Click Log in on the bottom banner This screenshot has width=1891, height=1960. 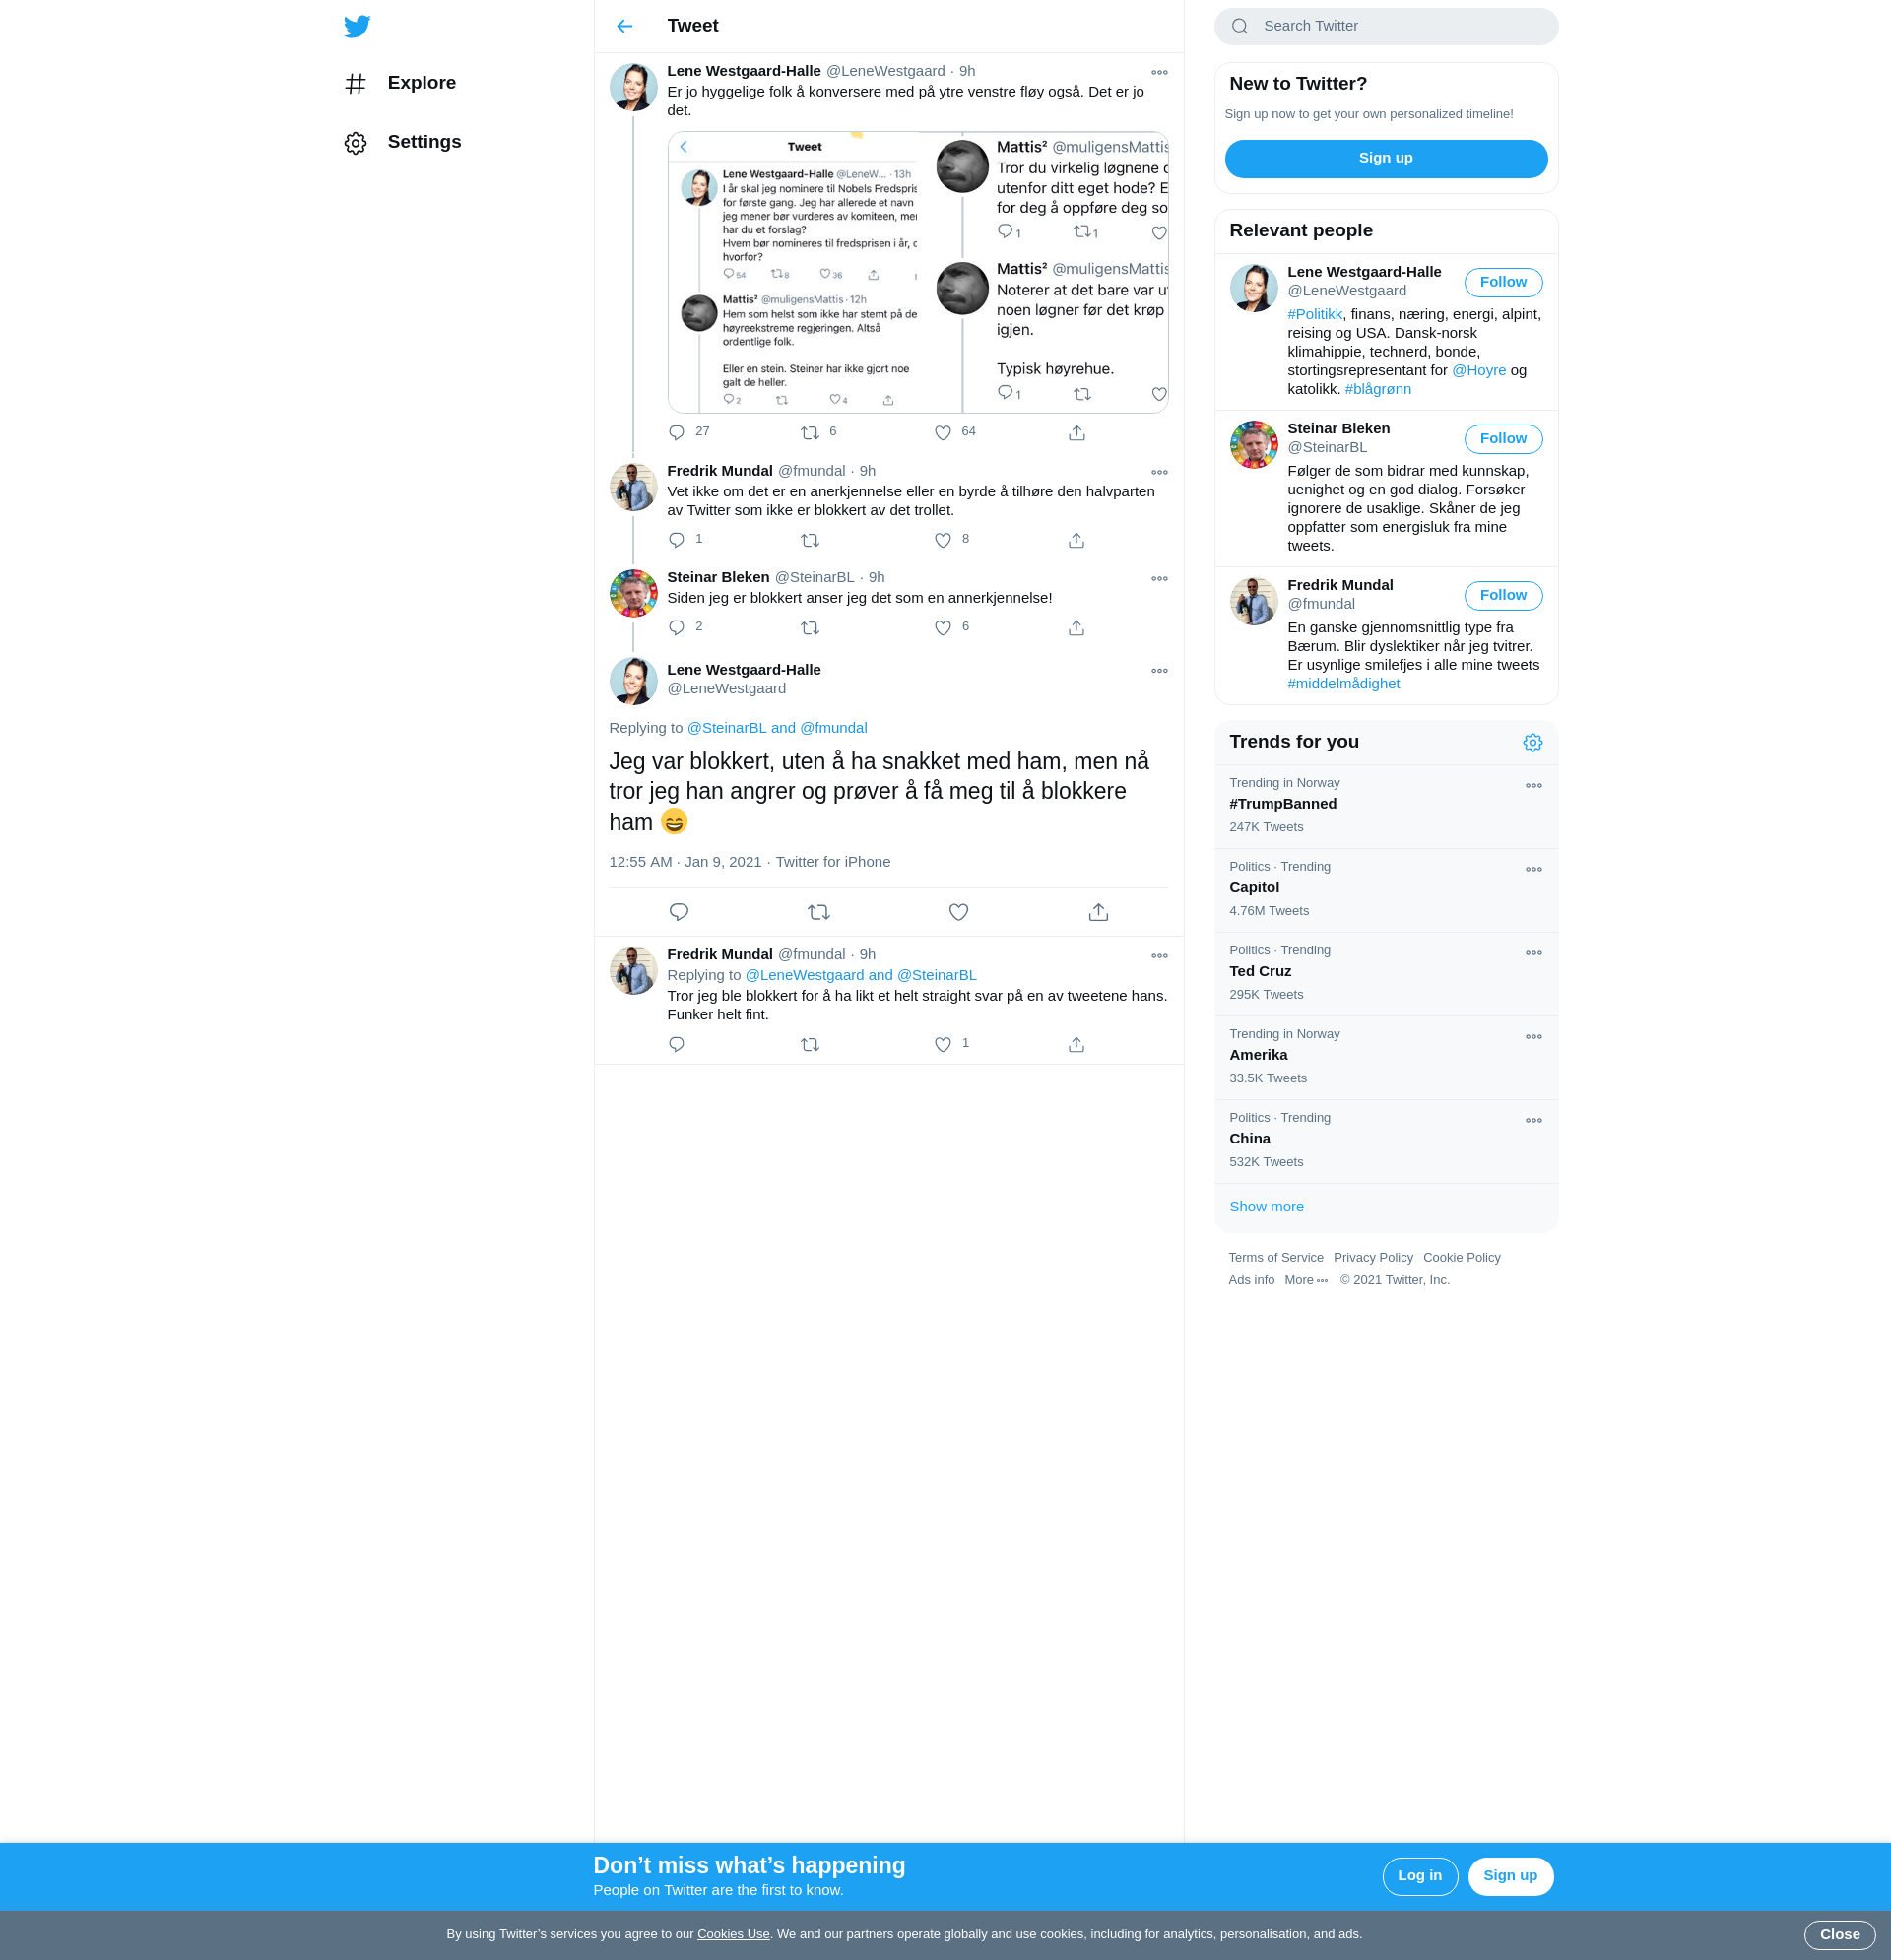[1420, 1876]
